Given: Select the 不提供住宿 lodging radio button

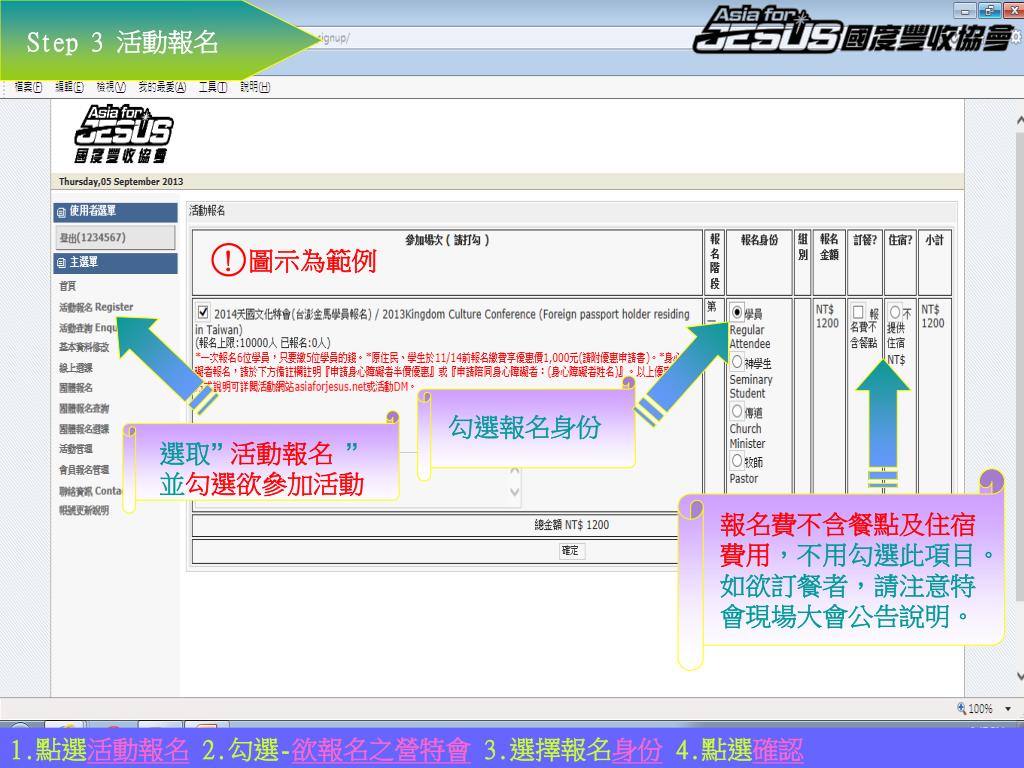Looking at the screenshot, I should click(895, 312).
